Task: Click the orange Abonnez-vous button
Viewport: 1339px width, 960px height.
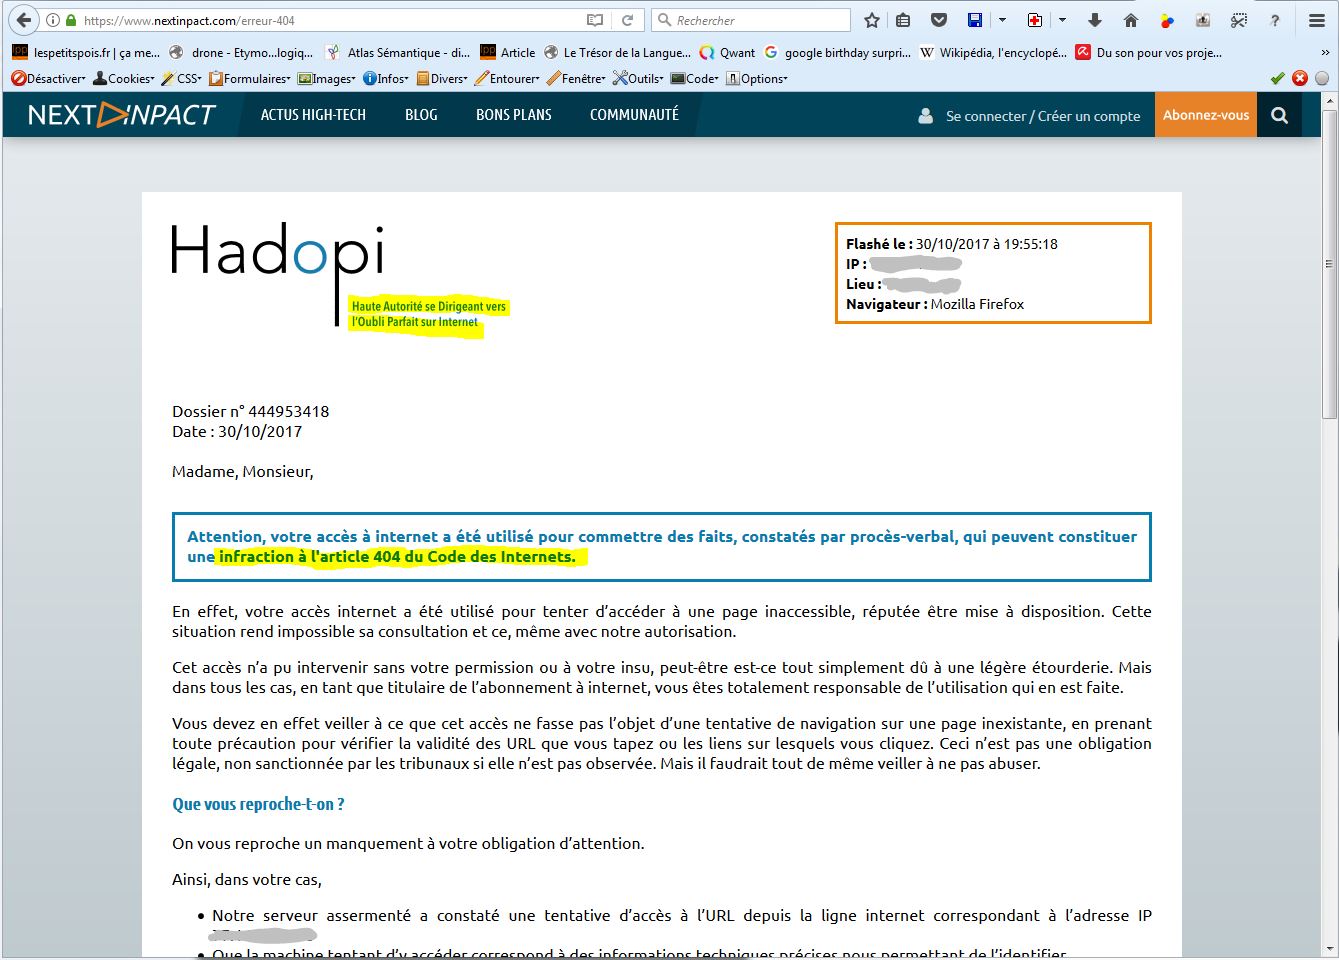Action: point(1206,115)
